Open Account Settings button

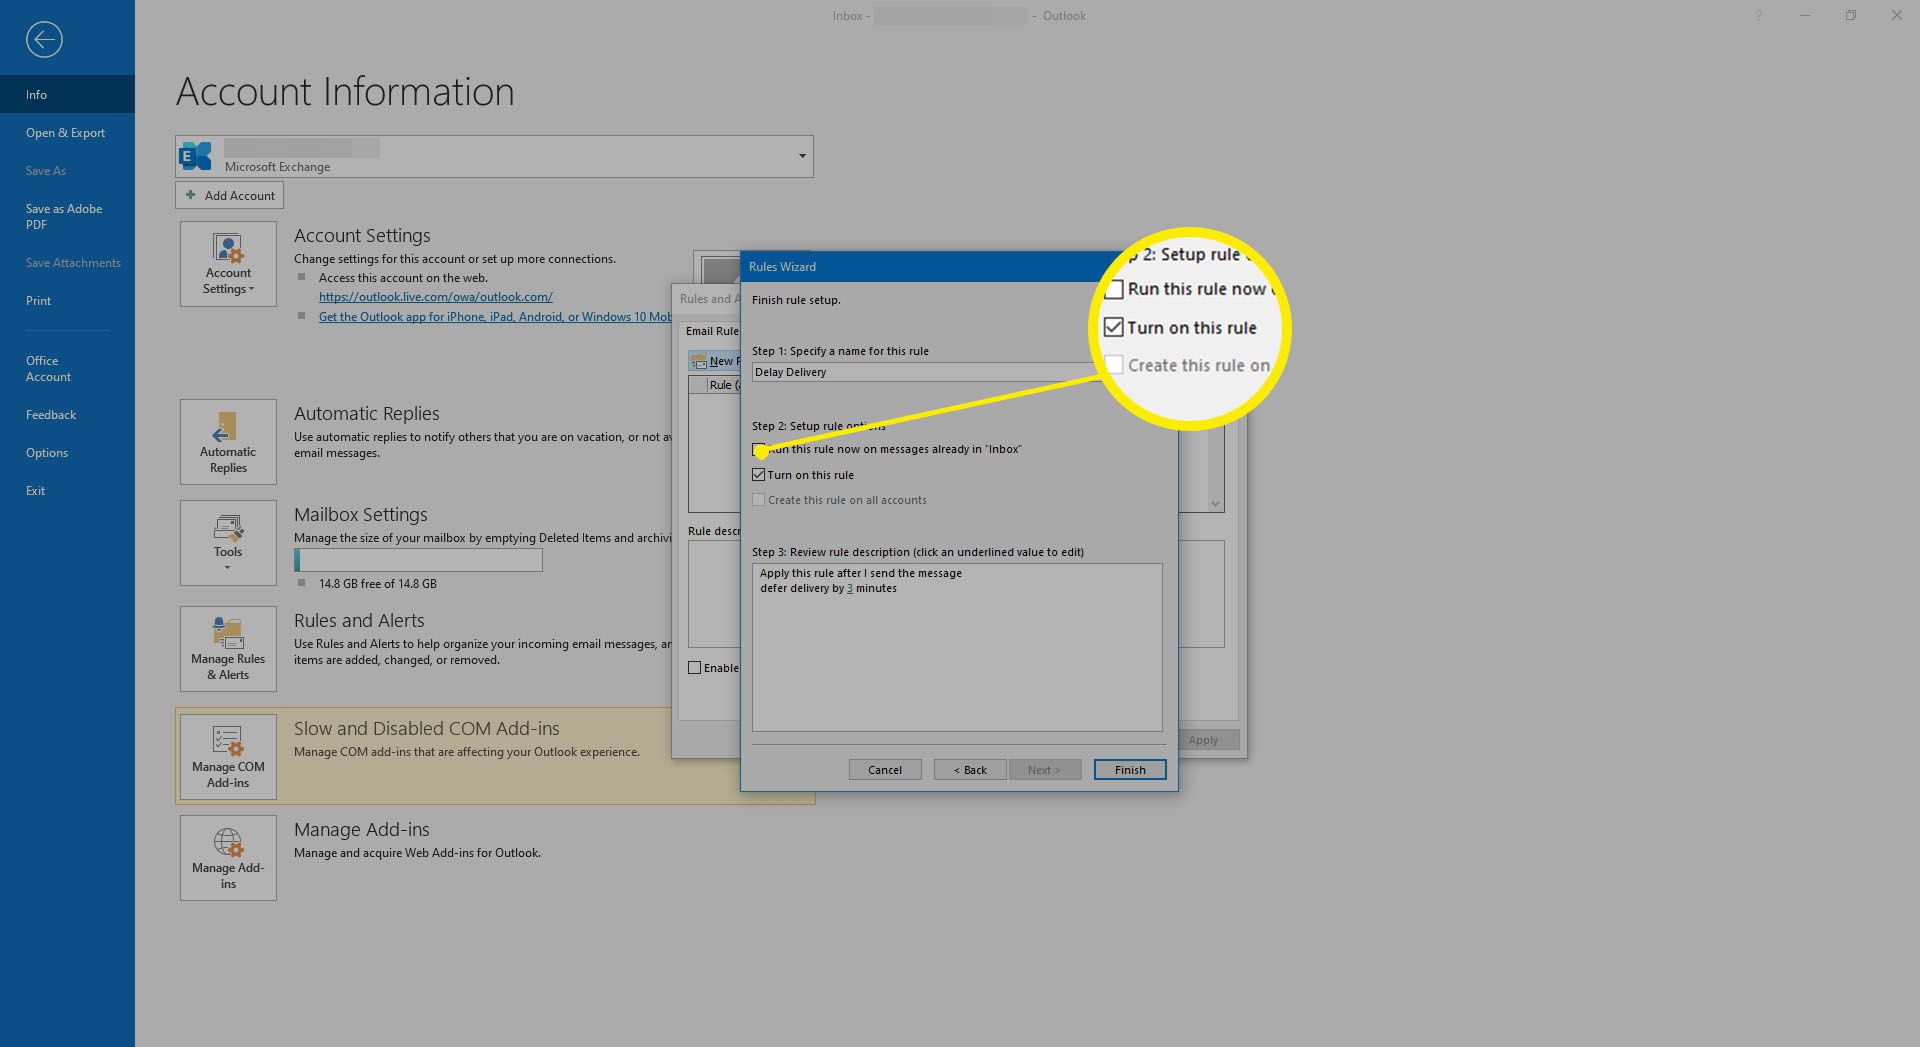pyautogui.click(x=228, y=264)
